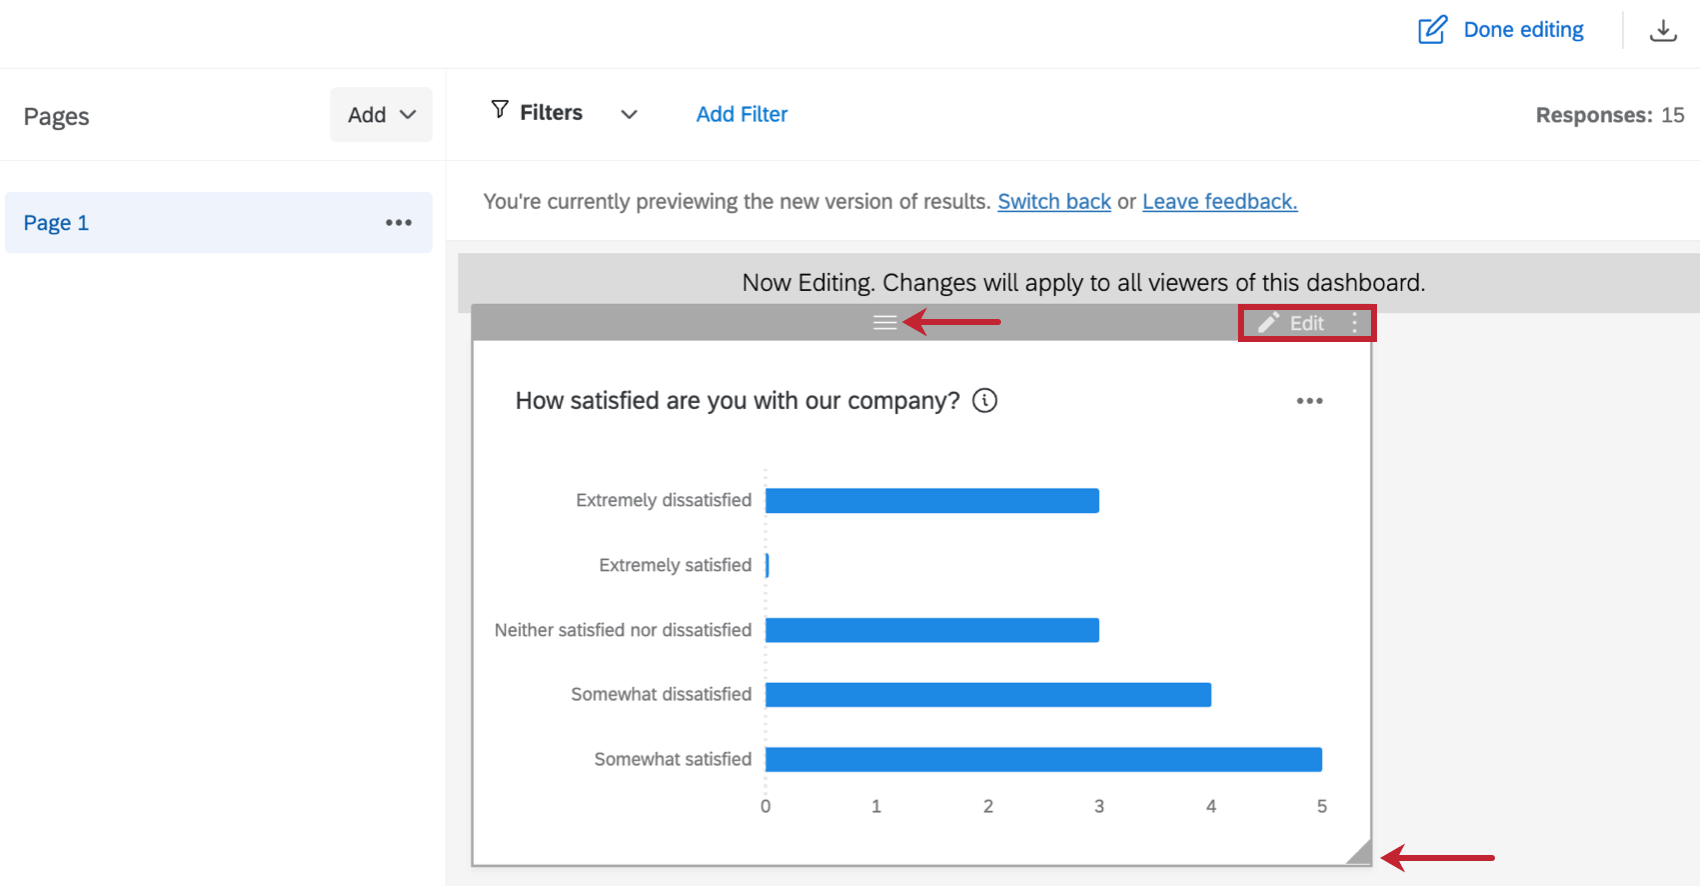Click the Filters funnel icon
1700x886 pixels.
pos(500,109)
